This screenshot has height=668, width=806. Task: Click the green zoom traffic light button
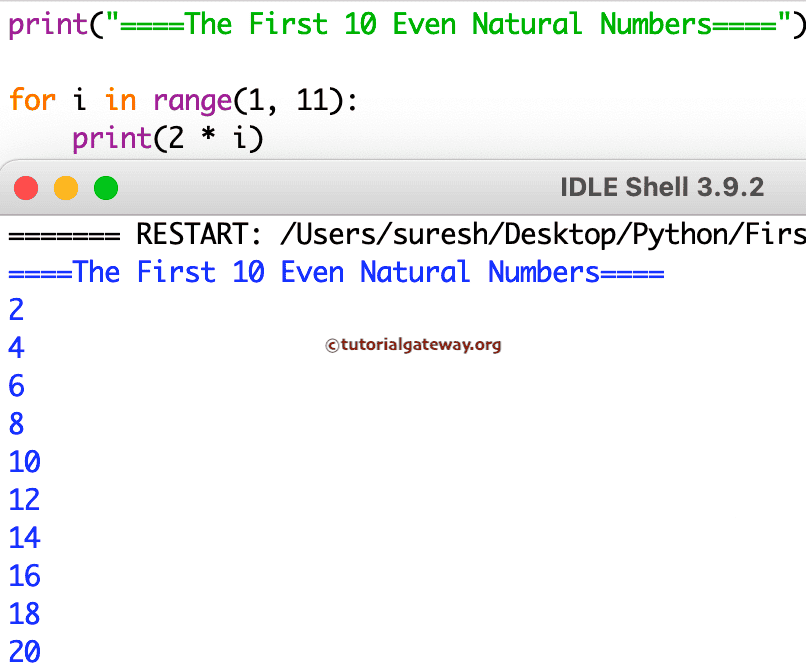point(104,187)
